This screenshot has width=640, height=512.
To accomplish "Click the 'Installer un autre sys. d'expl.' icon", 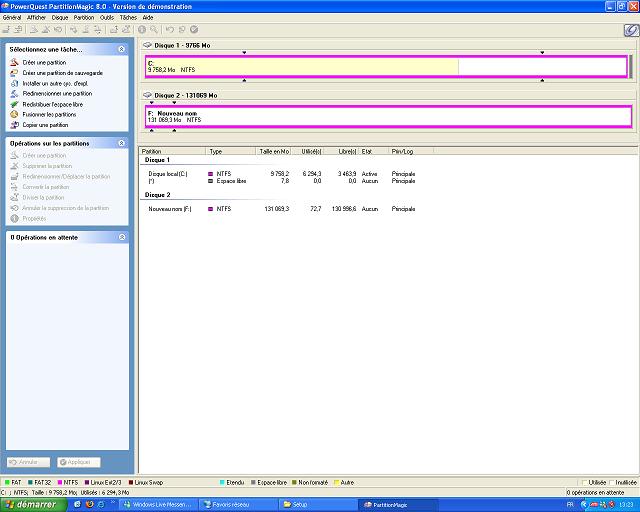I will pyautogui.click(x=14, y=83).
